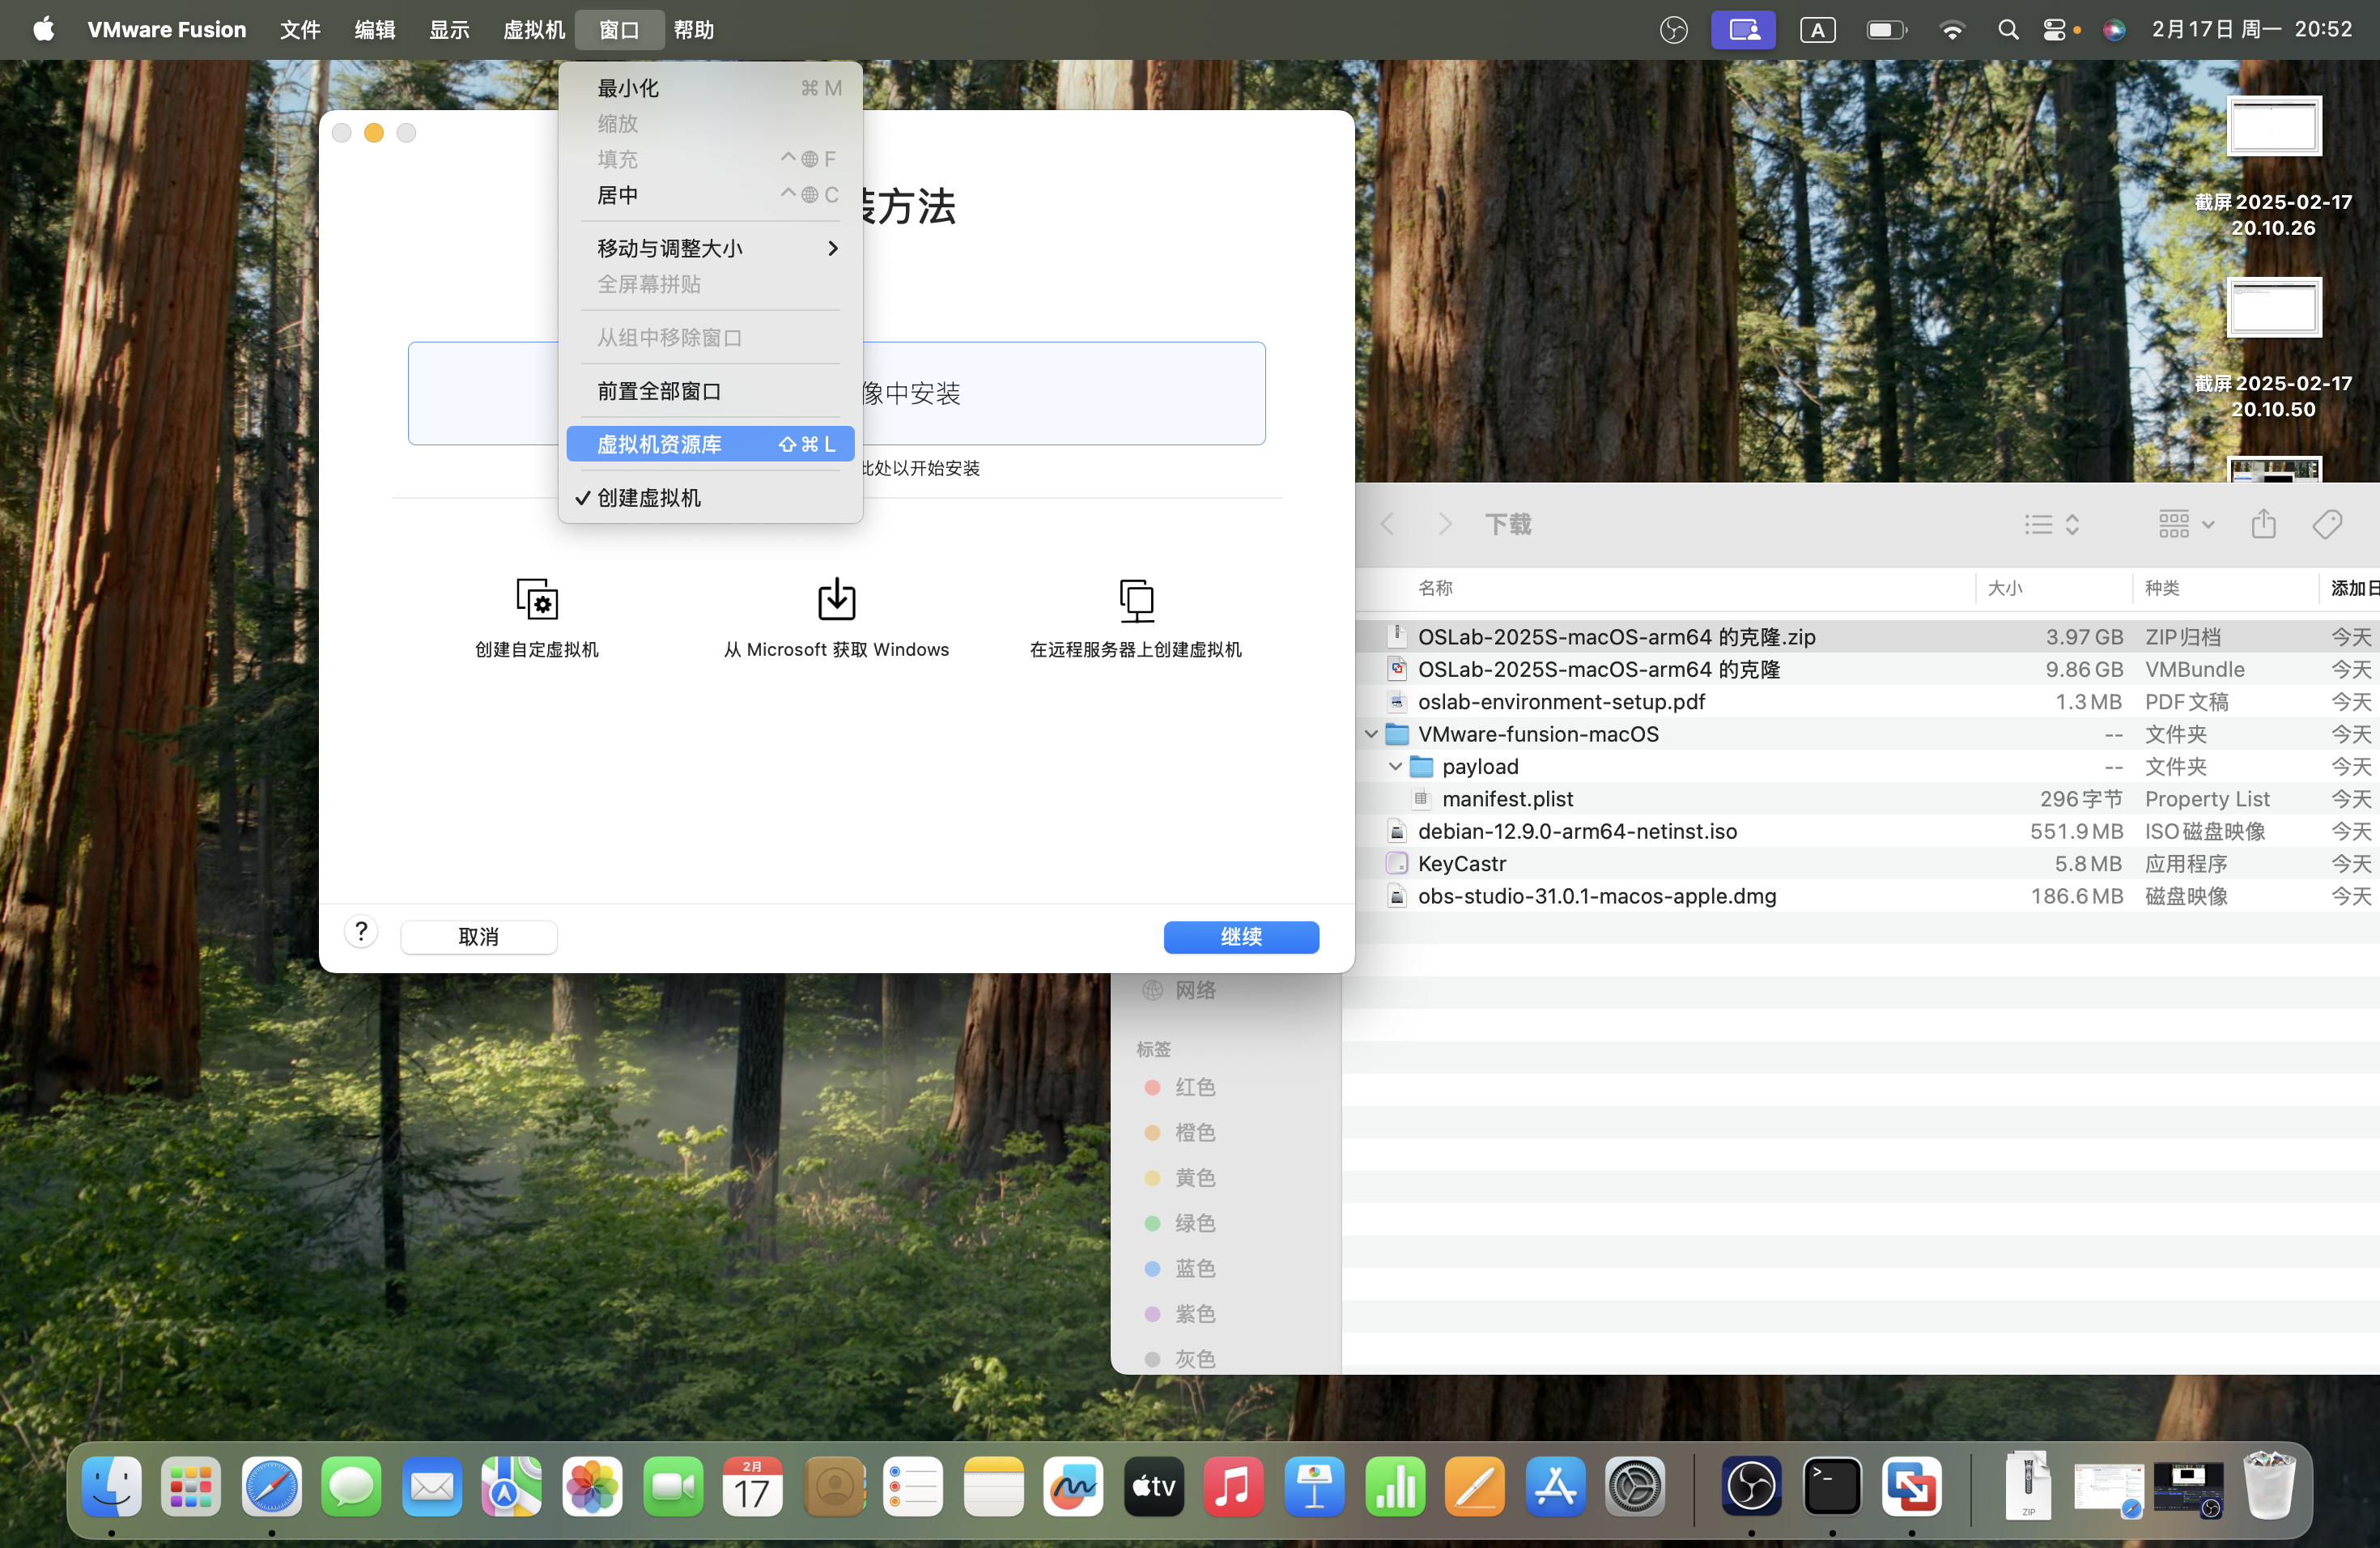Viewport: 2380px width, 1548px height.
Task: Select the checked 创建虚拟机 window entry
Action: (x=710, y=497)
